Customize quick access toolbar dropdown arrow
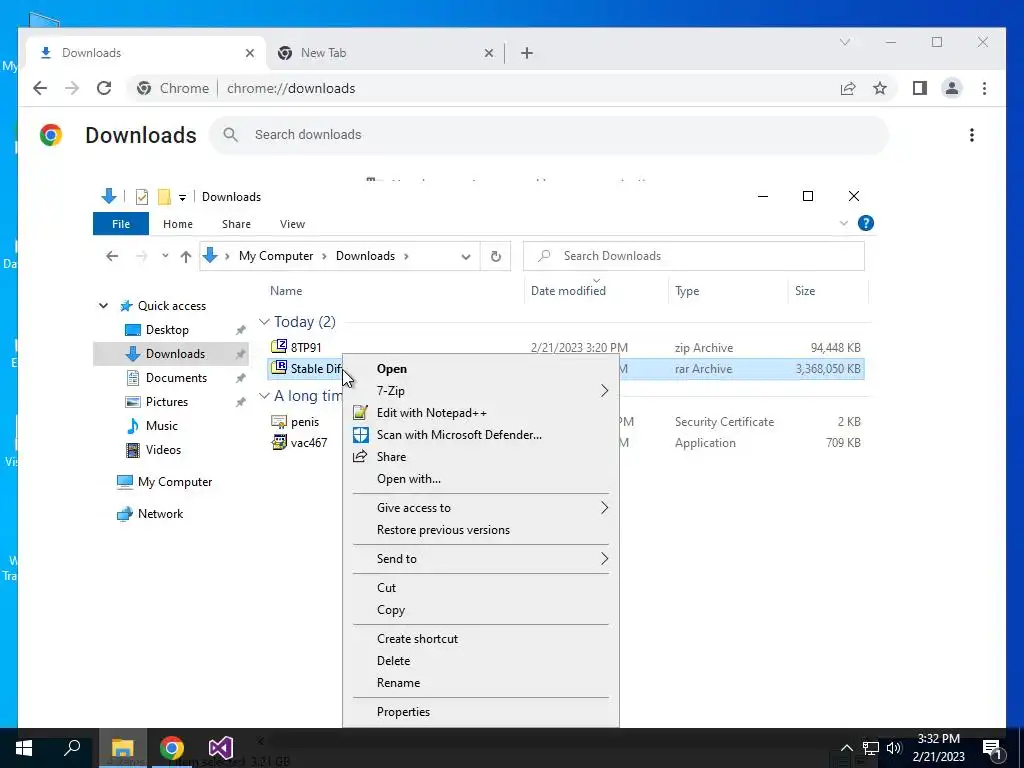 [182, 197]
